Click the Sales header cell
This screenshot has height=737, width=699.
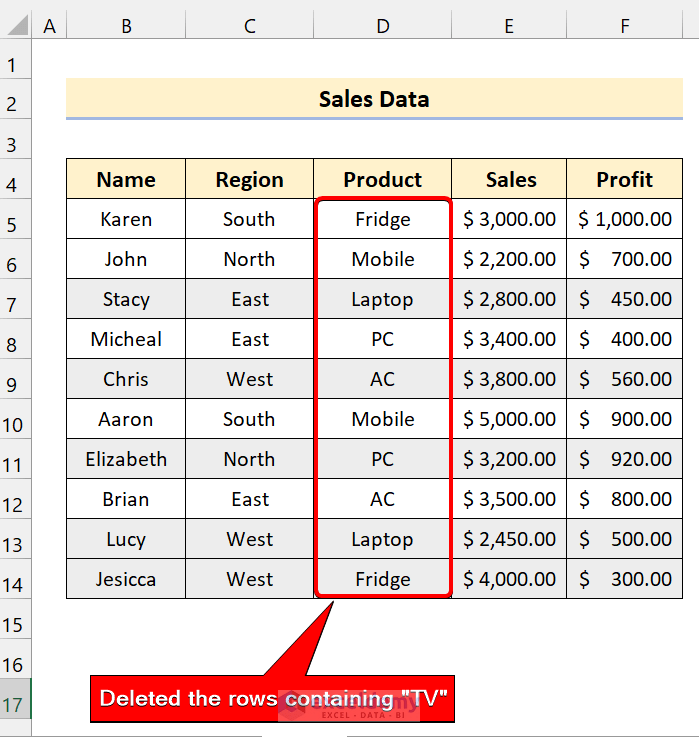click(x=509, y=179)
